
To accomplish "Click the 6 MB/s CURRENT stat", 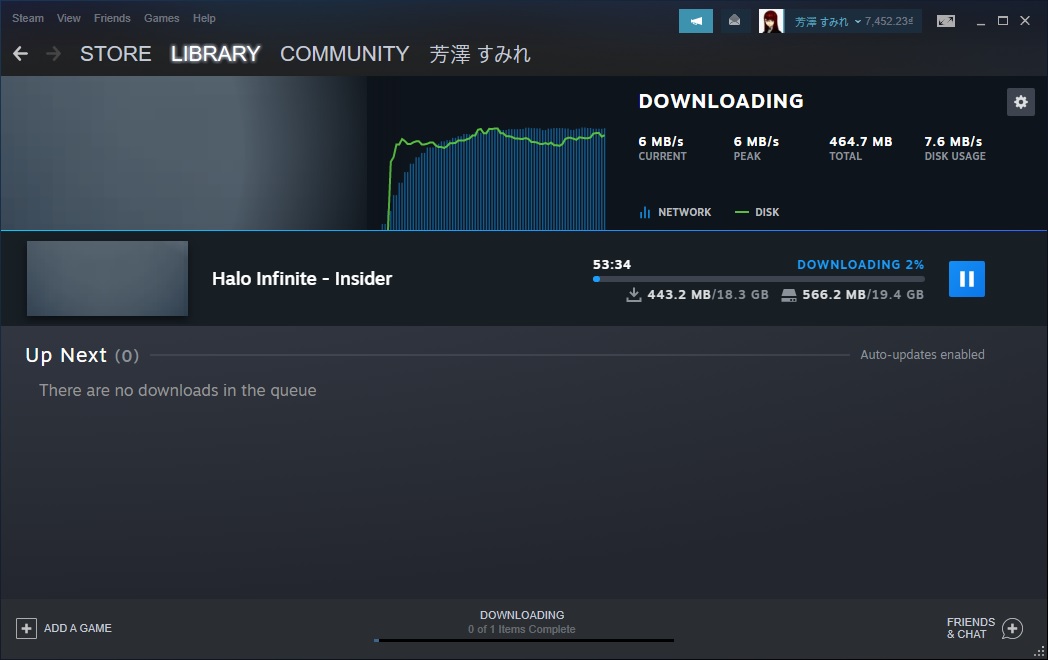I will point(662,148).
